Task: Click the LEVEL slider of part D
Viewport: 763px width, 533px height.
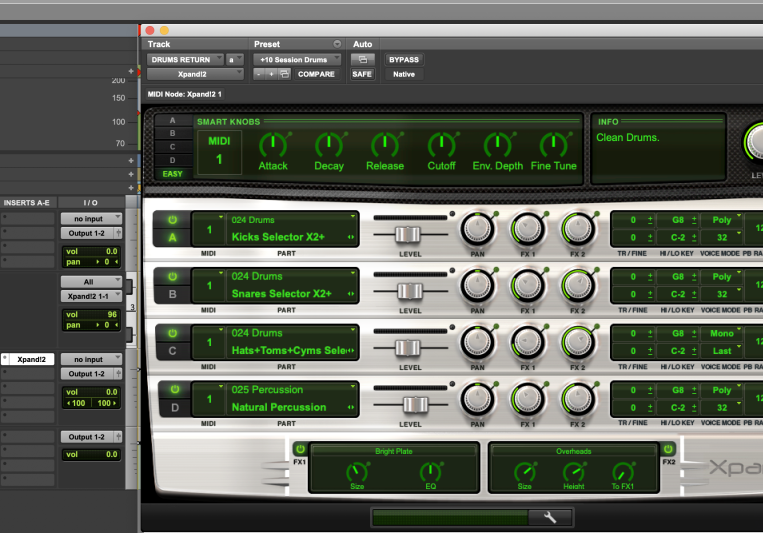Action: (416, 404)
